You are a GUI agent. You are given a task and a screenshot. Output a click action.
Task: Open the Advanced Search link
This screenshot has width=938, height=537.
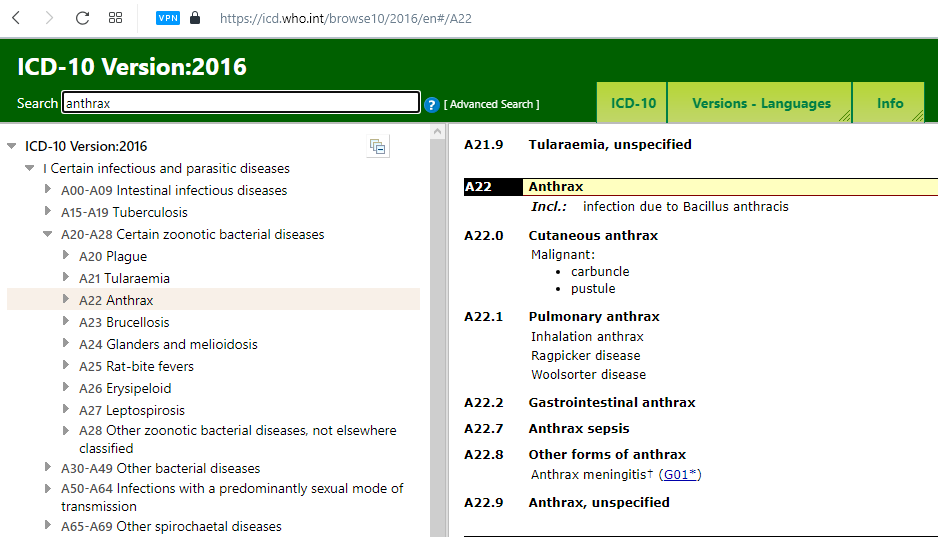point(491,104)
